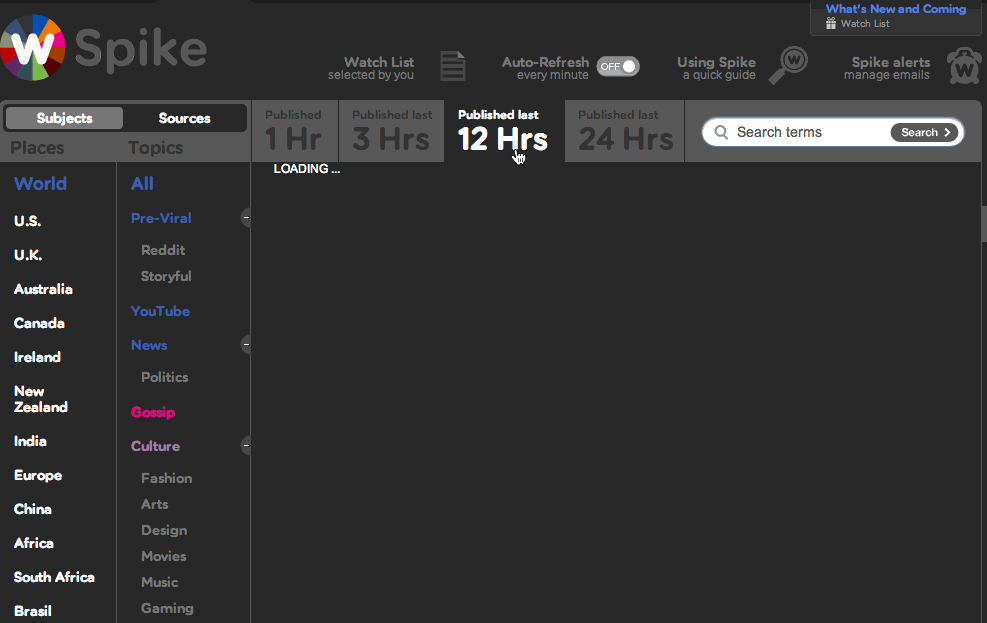Select the Published last 24 Hrs filter
987x623 pixels.
coord(623,131)
